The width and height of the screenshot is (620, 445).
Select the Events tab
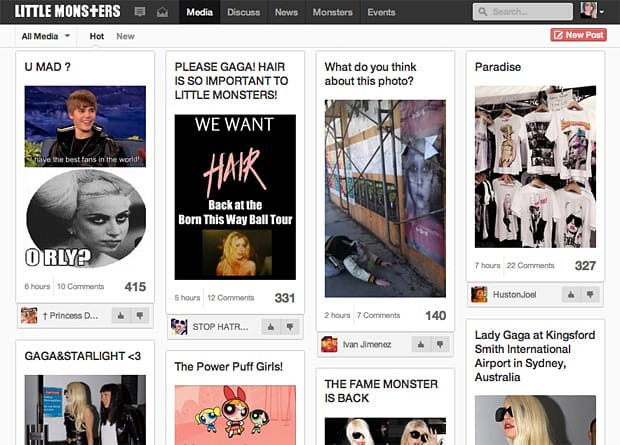pyautogui.click(x=381, y=12)
